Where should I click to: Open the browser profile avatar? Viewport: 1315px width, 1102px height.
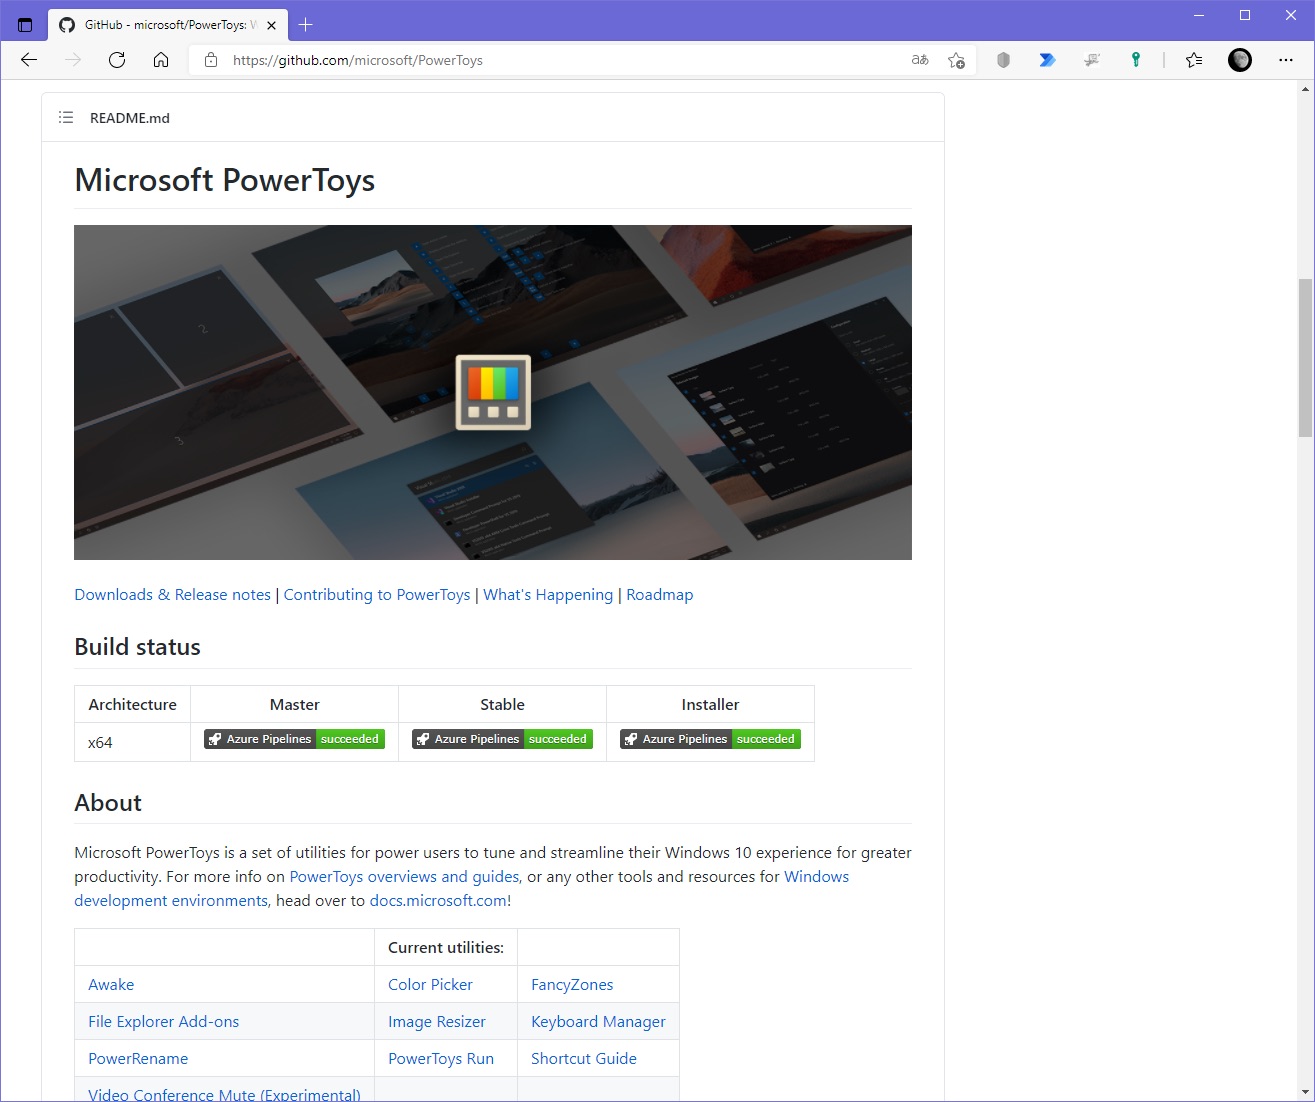click(1240, 60)
